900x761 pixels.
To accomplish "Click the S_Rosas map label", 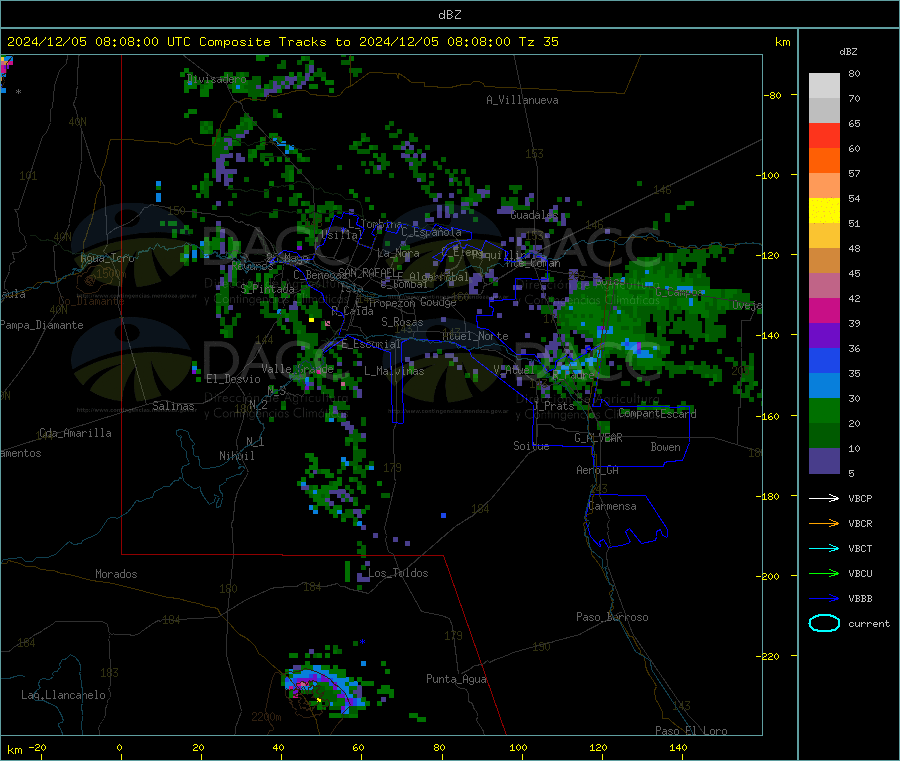I will click(402, 323).
